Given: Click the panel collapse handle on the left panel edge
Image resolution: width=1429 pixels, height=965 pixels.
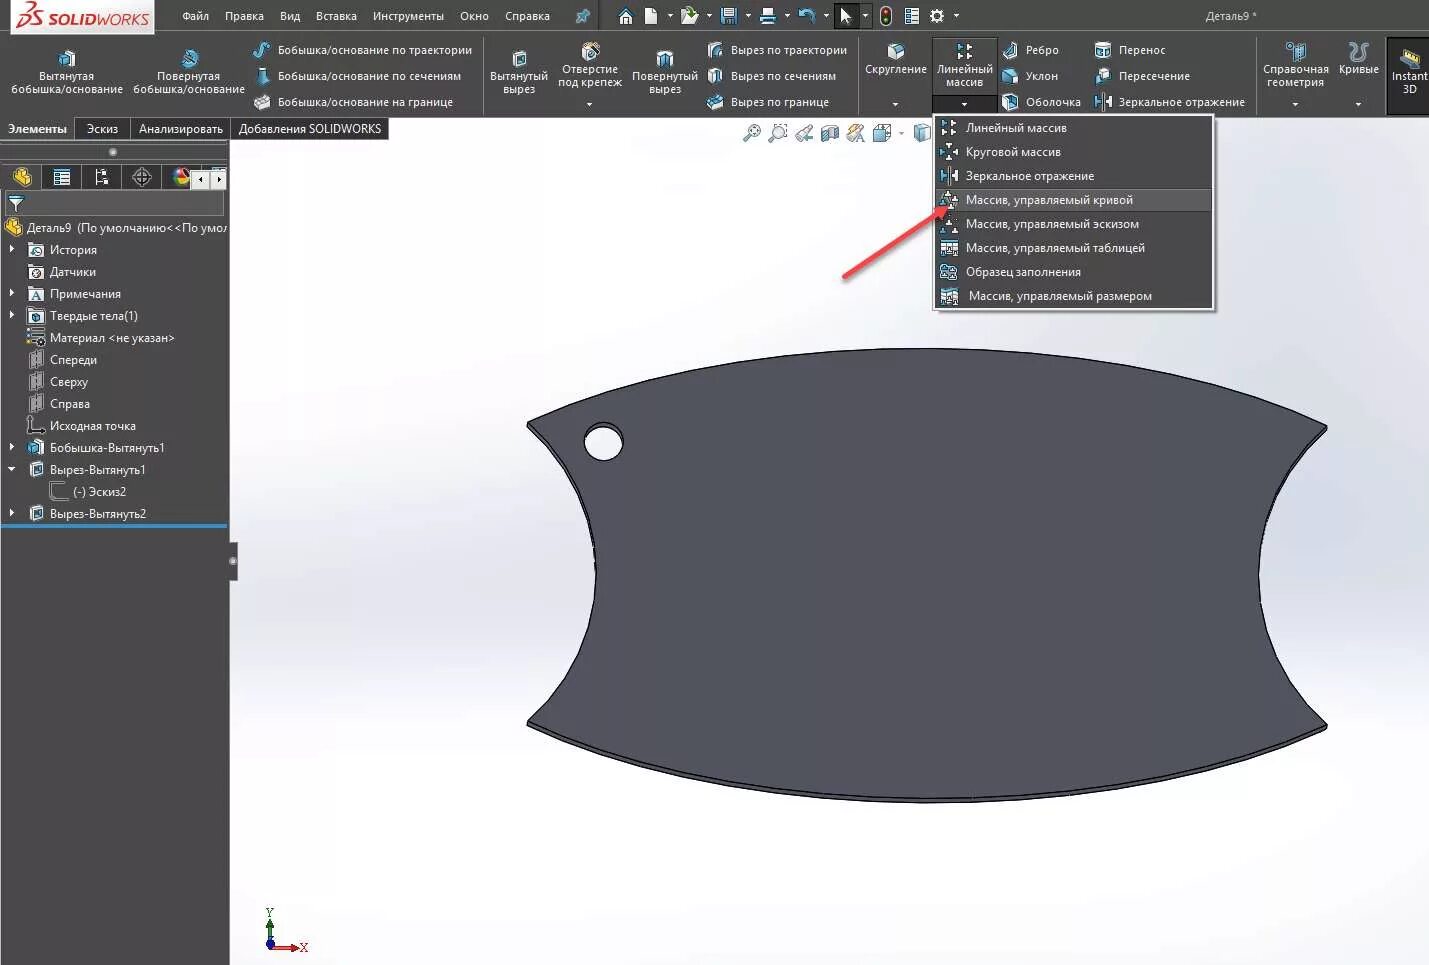Looking at the screenshot, I should coord(233,561).
